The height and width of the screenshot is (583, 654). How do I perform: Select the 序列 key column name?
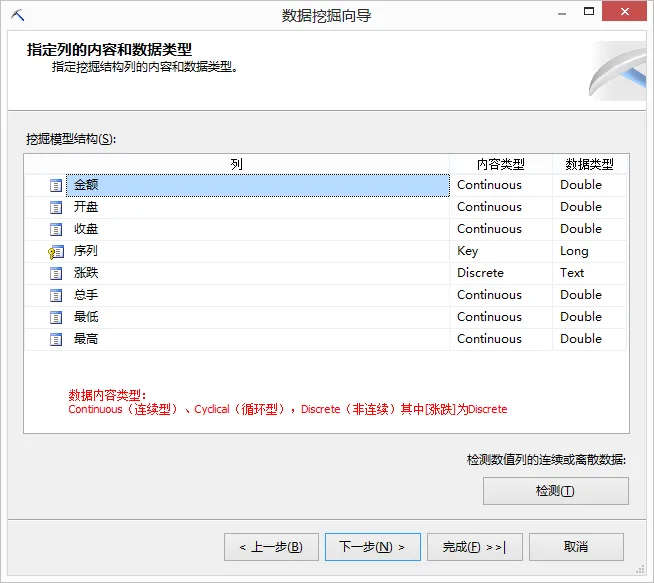258,251
